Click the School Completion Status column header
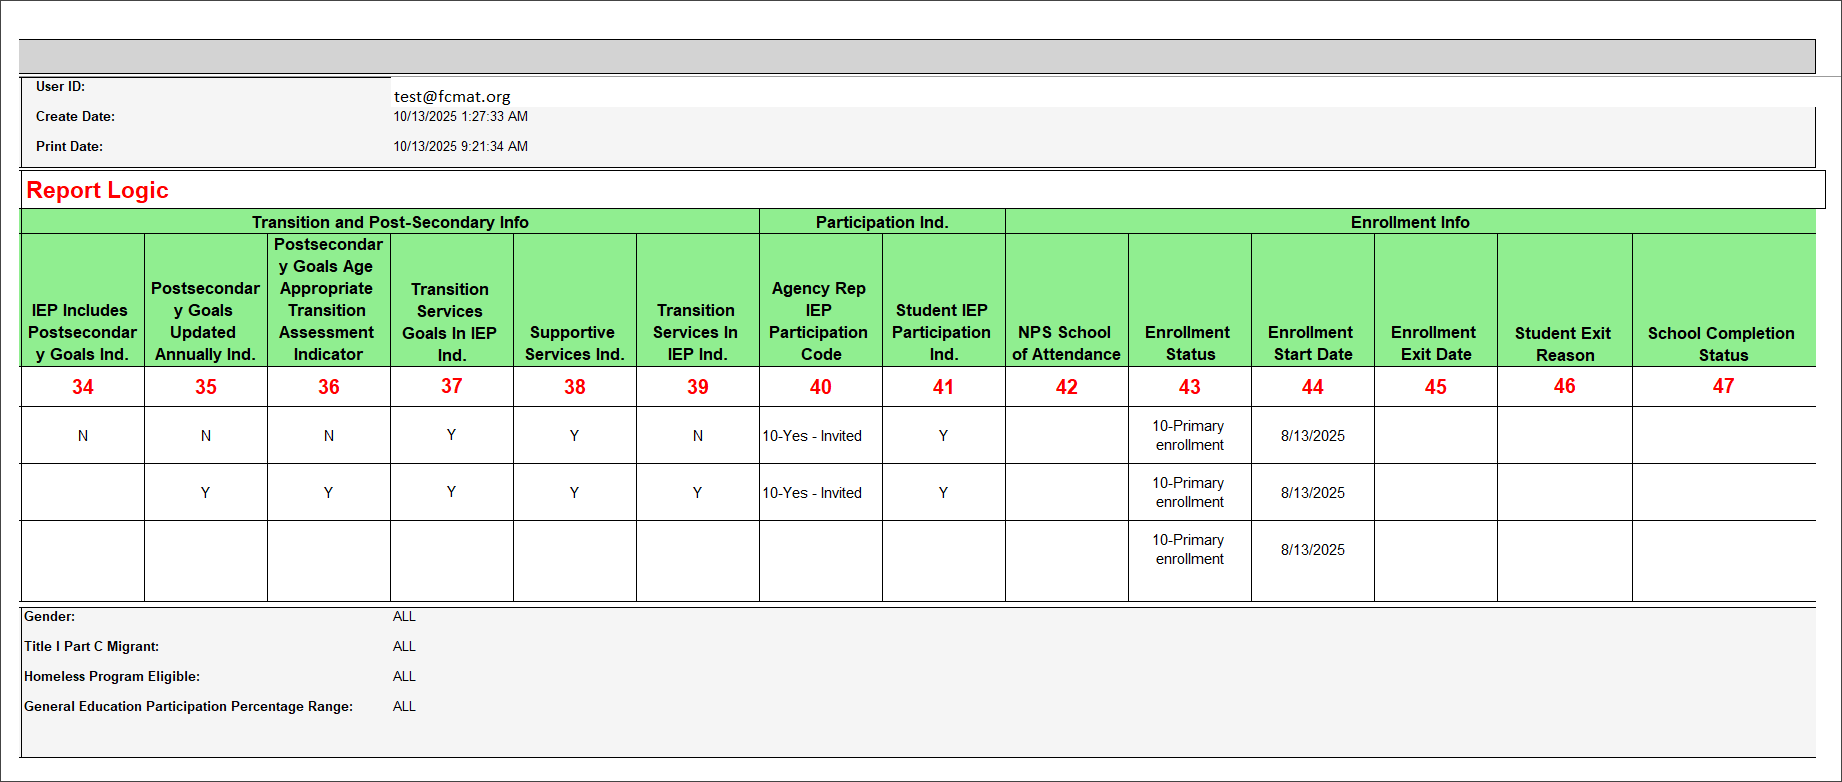1842x782 pixels. 1722,344
